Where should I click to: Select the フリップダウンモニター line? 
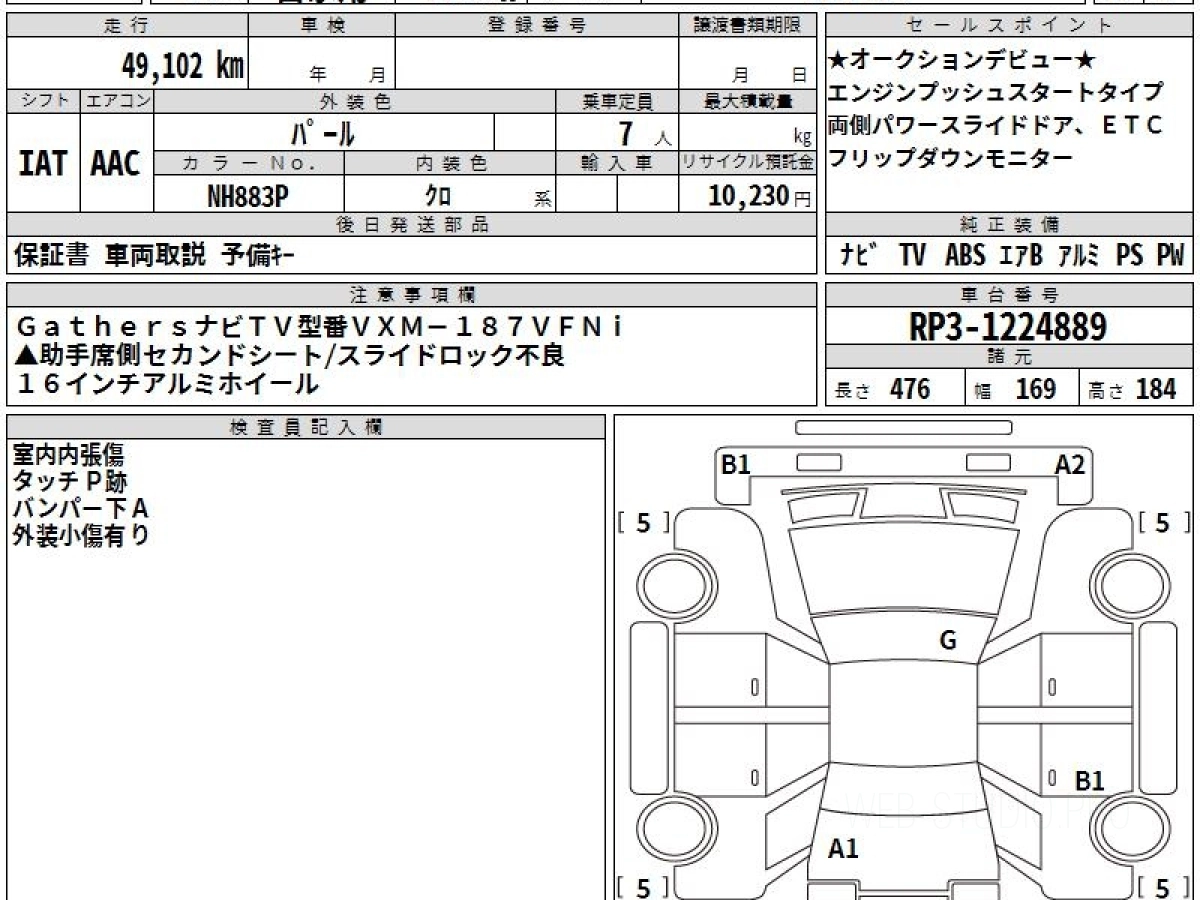tap(950, 159)
